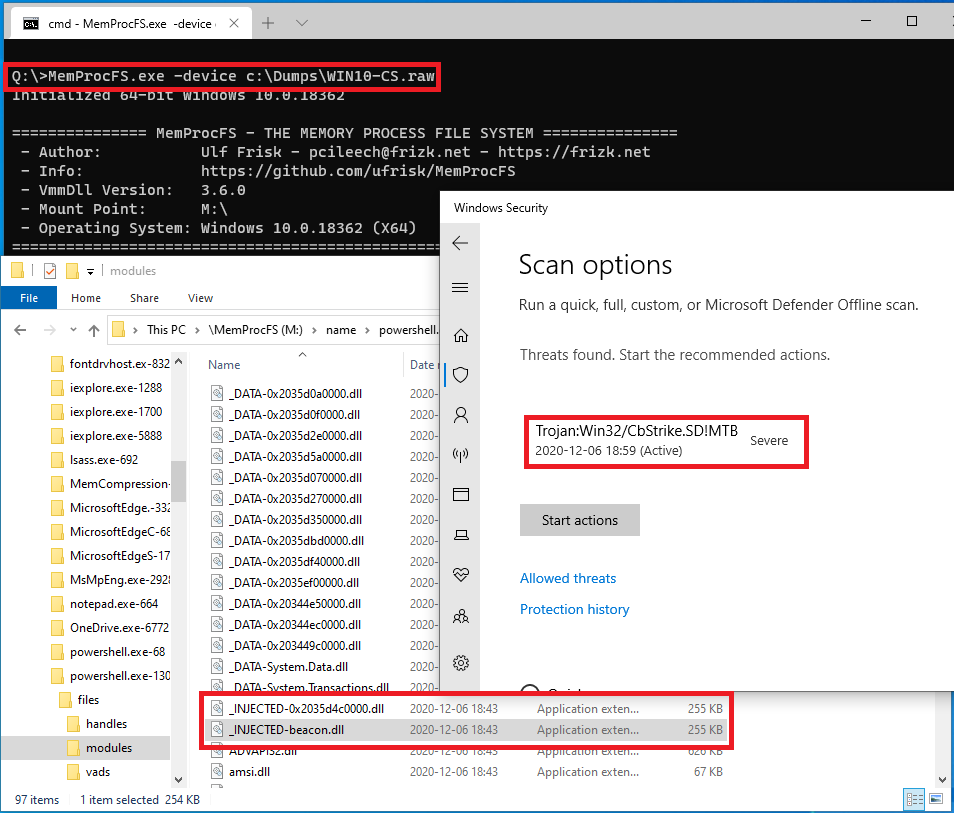Open Allowed threats link
The image size is (954, 813).
pyautogui.click(x=568, y=578)
